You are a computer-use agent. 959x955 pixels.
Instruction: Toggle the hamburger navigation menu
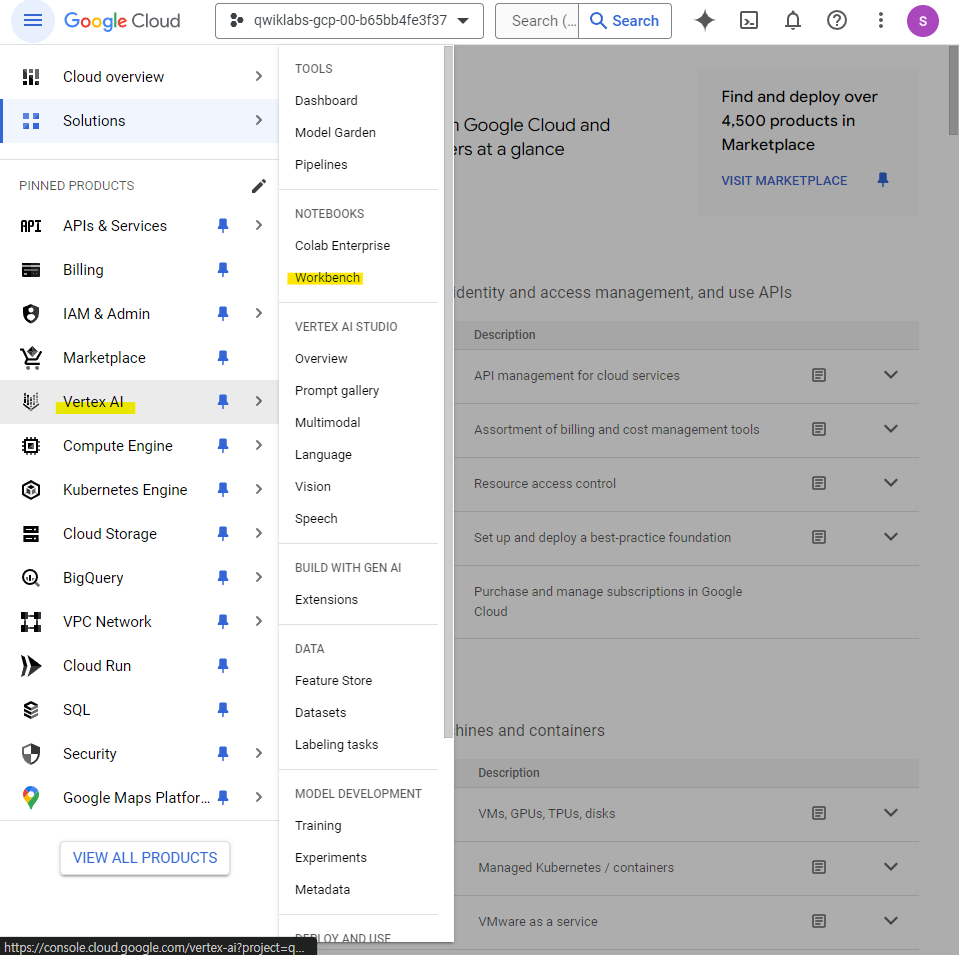coord(32,21)
